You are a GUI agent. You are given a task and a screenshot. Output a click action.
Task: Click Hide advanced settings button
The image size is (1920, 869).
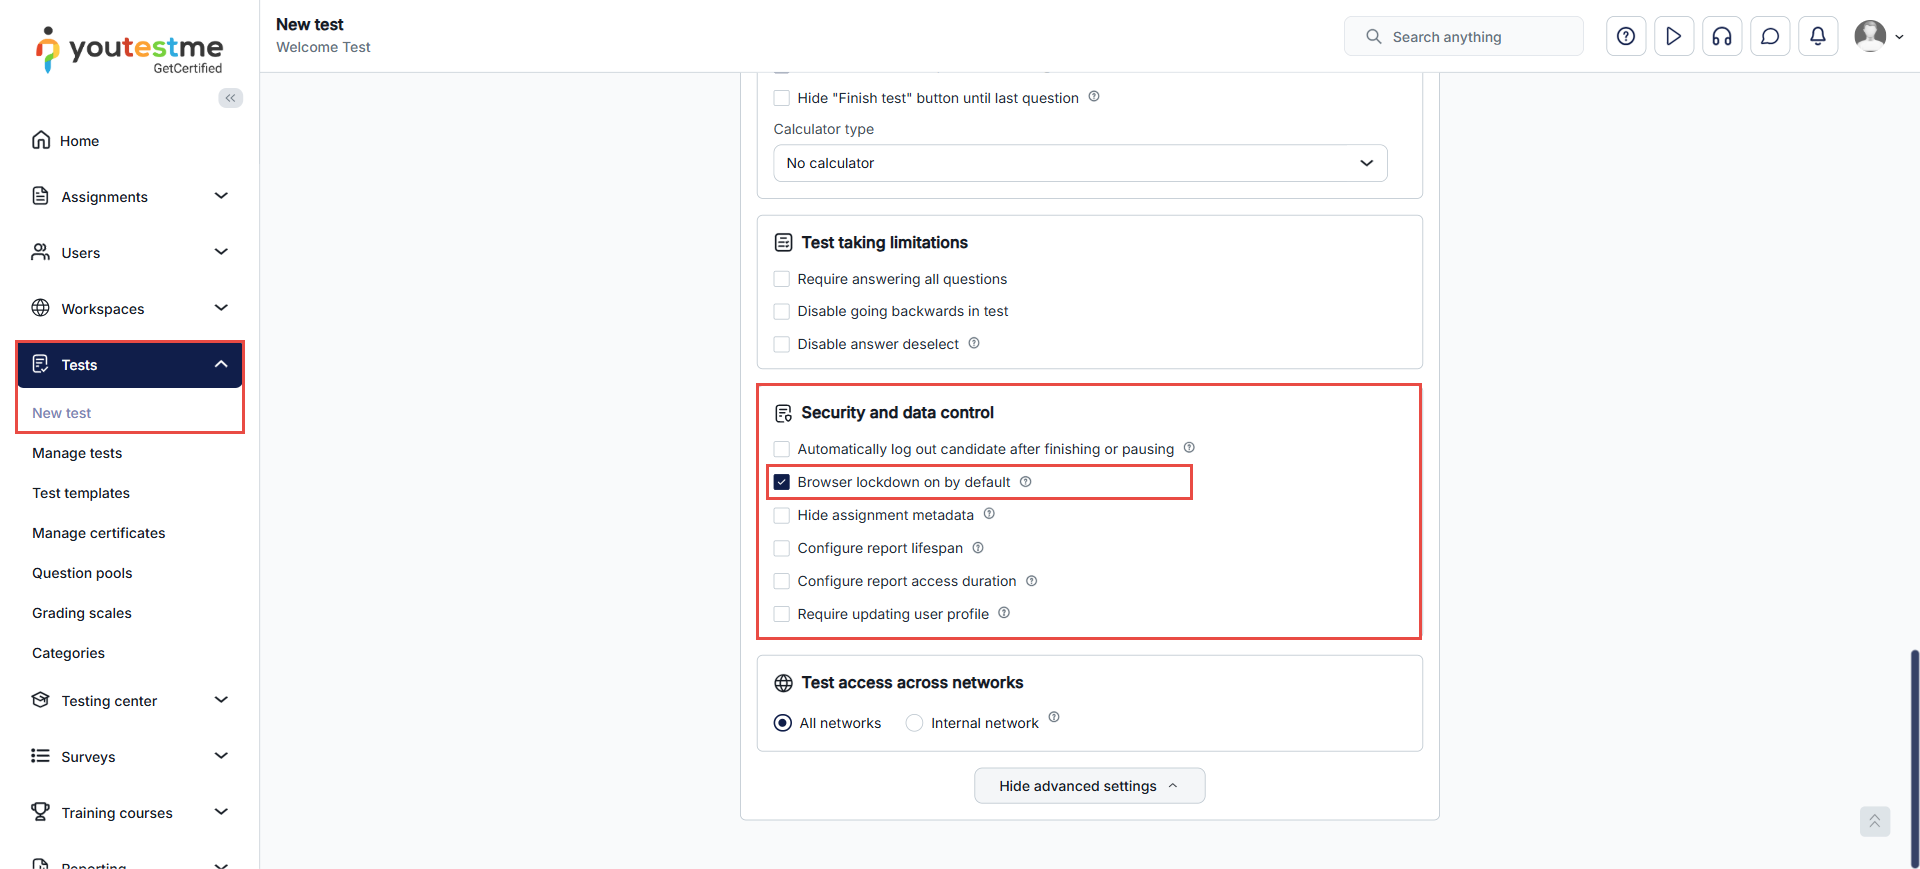click(1089, 786)
